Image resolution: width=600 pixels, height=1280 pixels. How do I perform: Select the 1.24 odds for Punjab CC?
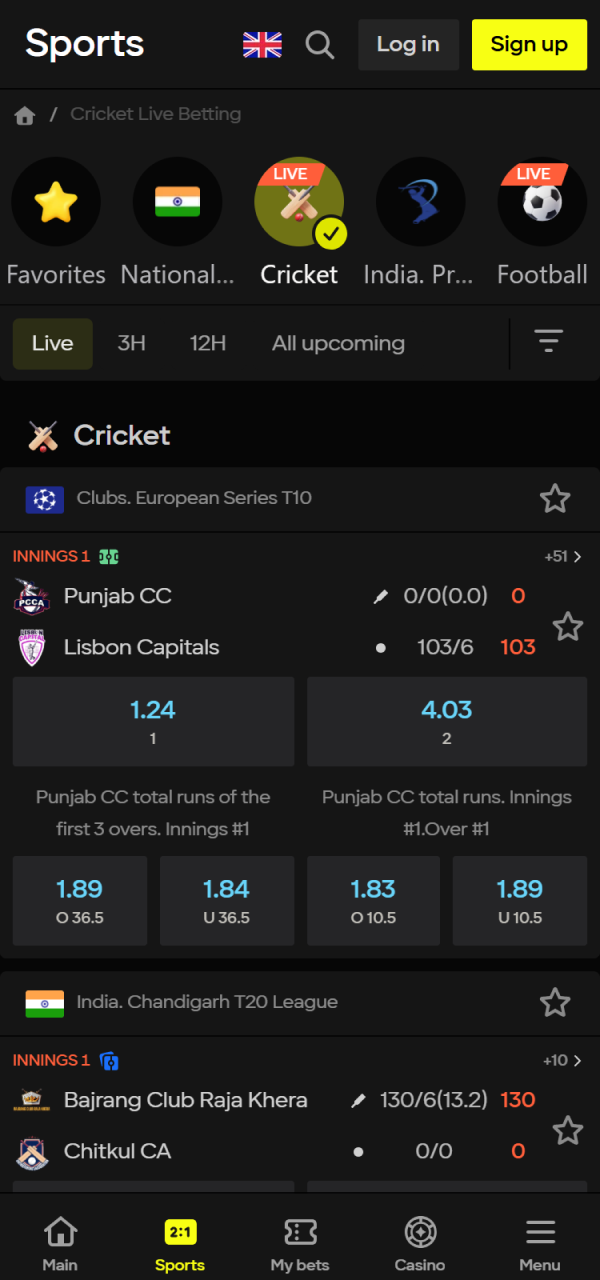[x=153, y=720]
